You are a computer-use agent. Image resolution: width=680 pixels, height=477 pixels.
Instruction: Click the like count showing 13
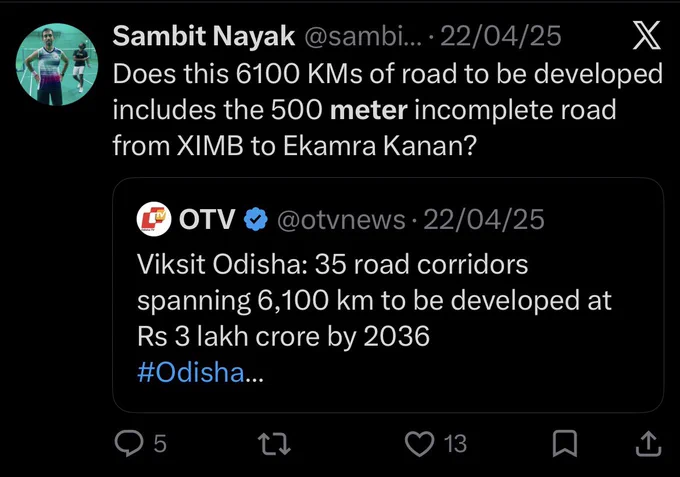tap(455, 444)
